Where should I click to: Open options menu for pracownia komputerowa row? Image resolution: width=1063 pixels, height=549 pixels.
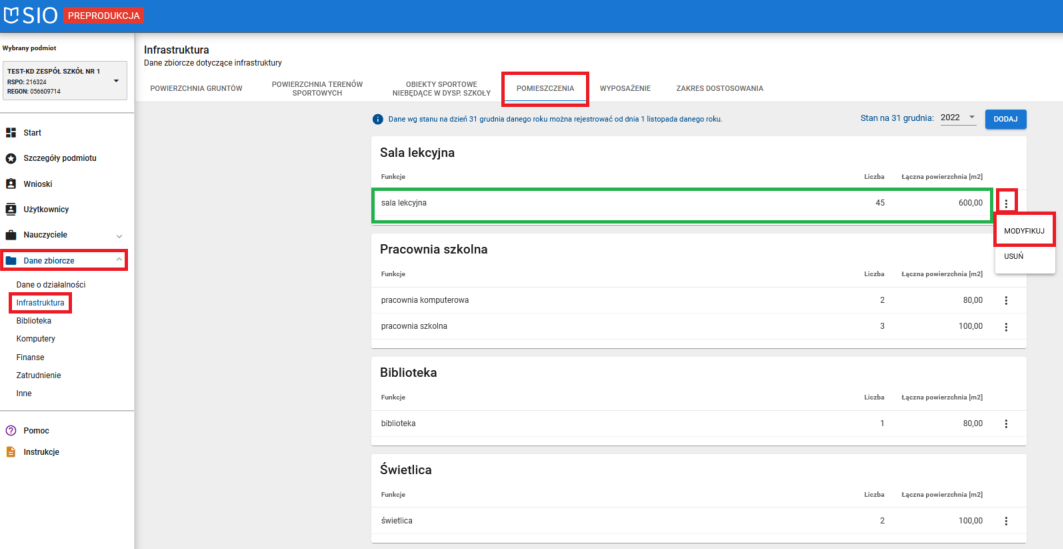1006,300
